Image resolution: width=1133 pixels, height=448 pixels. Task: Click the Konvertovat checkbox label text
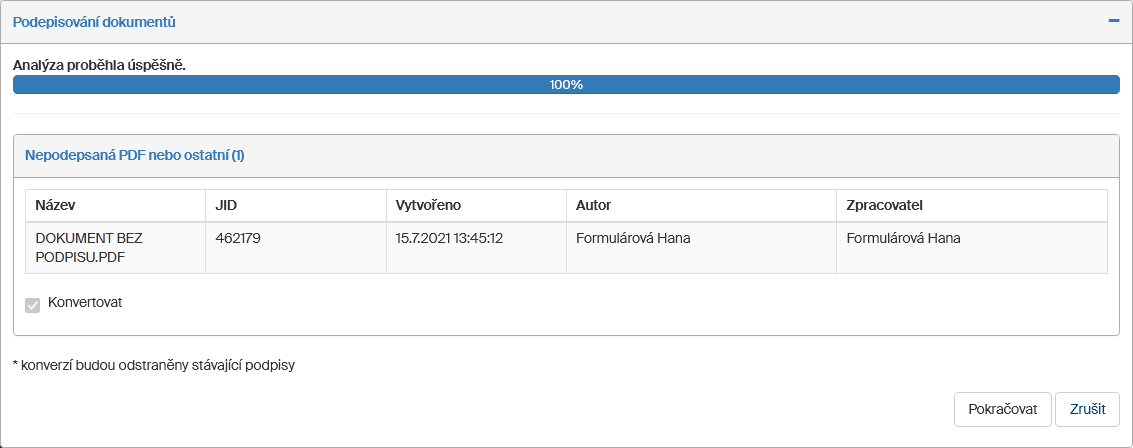(85, 302)
